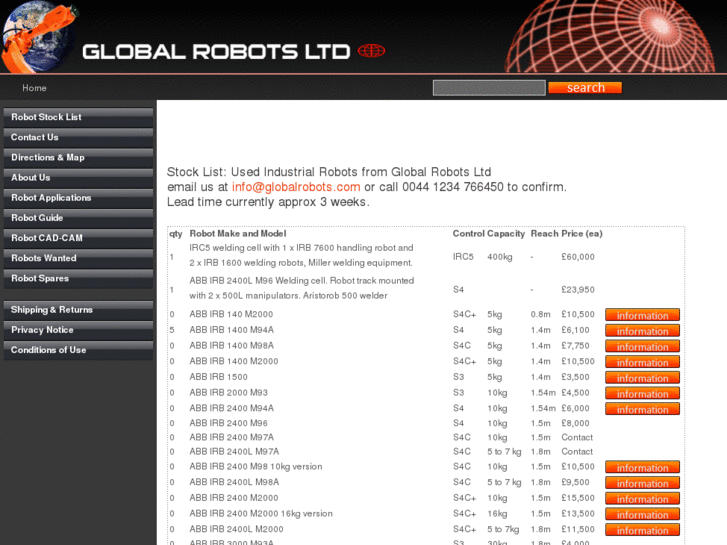This screenshot has height=545, width=727.
Task: Open information for ABB IRB 2400L M98A
Action: click(642, 483)
